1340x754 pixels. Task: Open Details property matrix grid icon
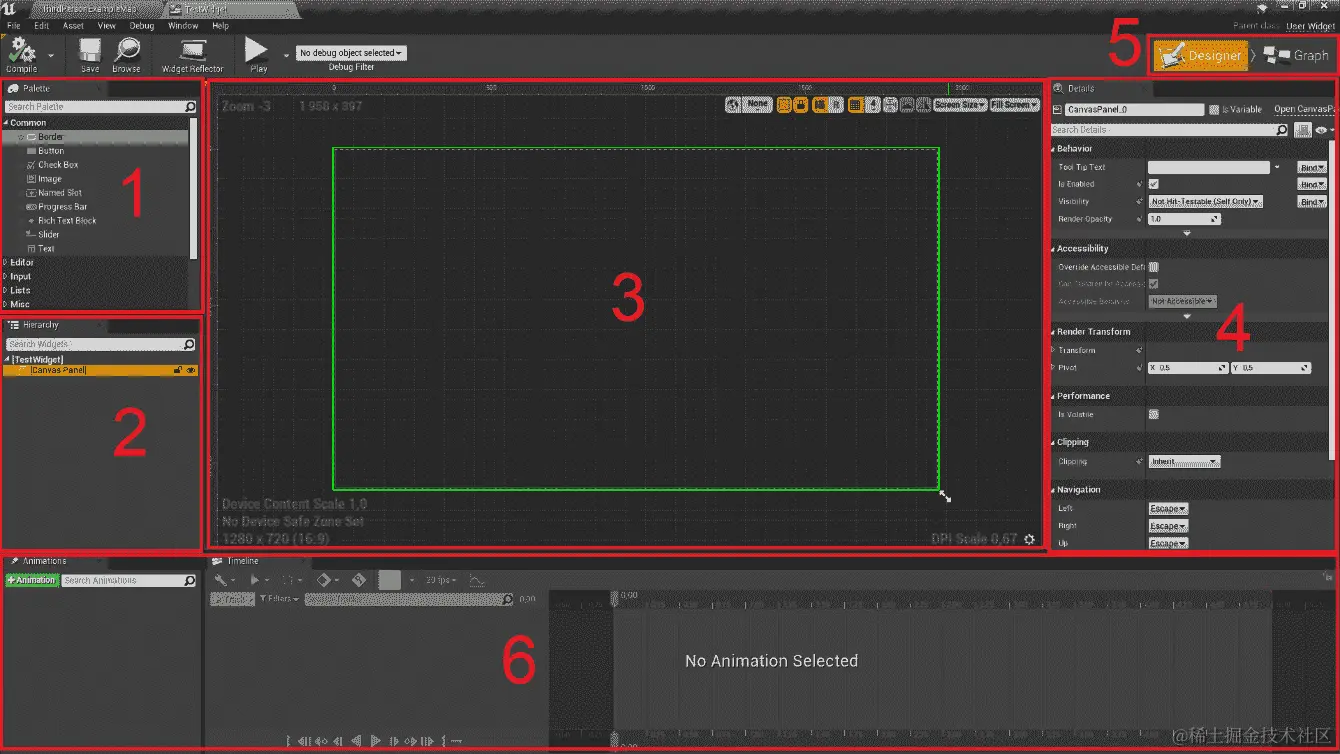(x=1303, y=130)
